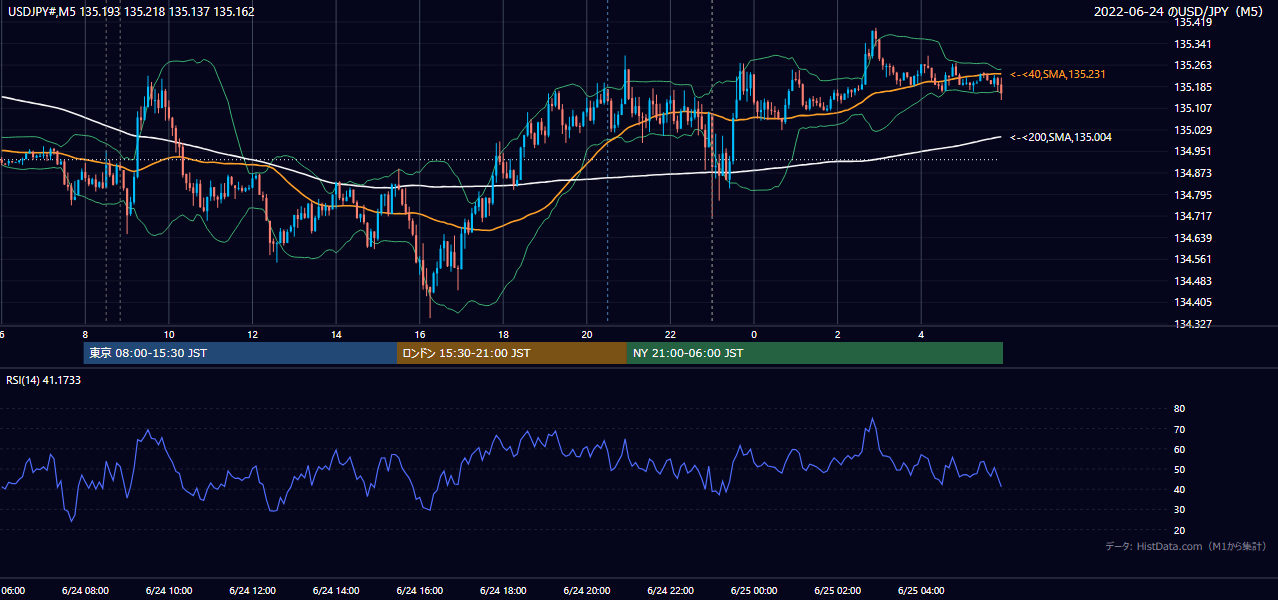
Task: Click the 6/24 08:00 date axis label
Action: [x=85, y=591]
